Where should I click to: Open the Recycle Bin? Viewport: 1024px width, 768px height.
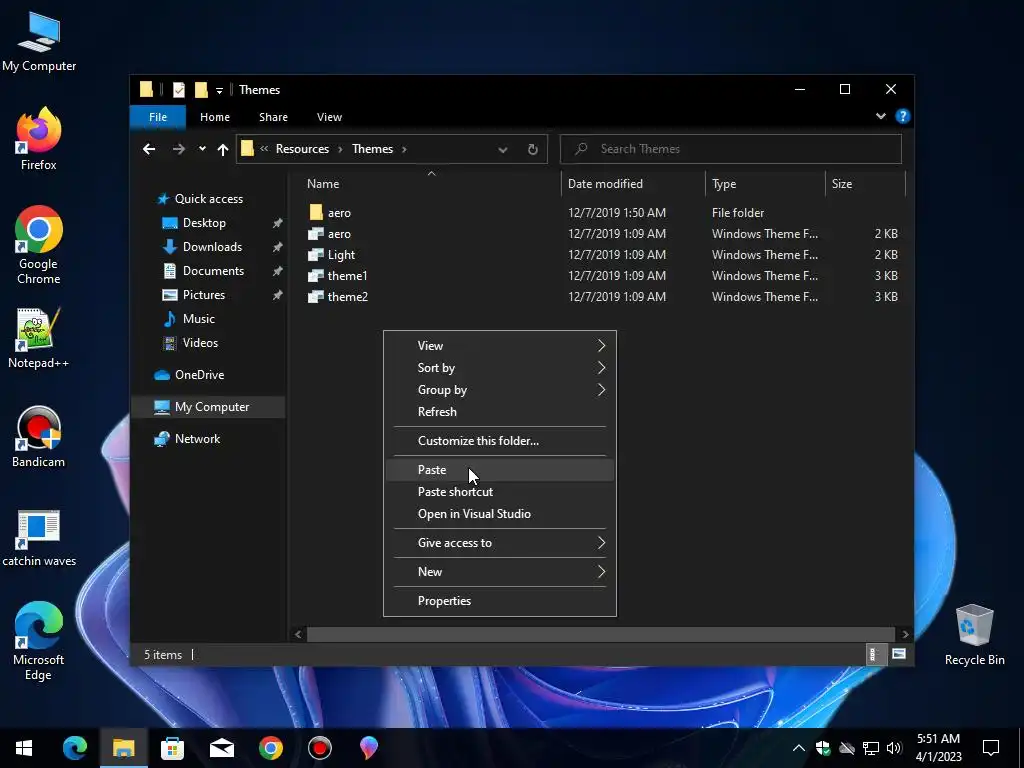coord(974,635)
